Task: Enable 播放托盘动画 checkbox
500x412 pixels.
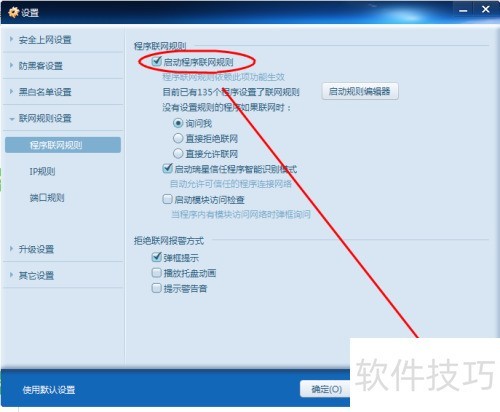Action: pyautogui.click(x=156, y=273)
